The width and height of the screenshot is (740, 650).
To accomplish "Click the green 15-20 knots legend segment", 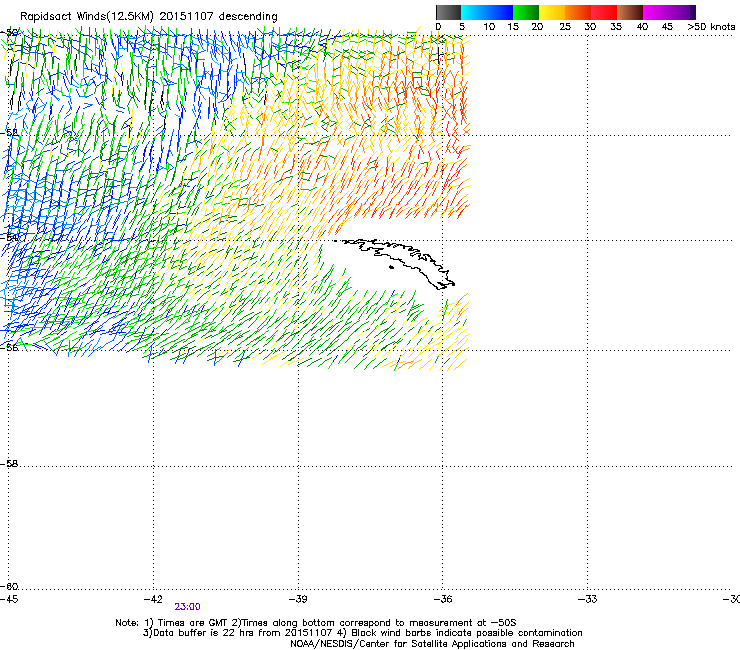I will 526,12.
